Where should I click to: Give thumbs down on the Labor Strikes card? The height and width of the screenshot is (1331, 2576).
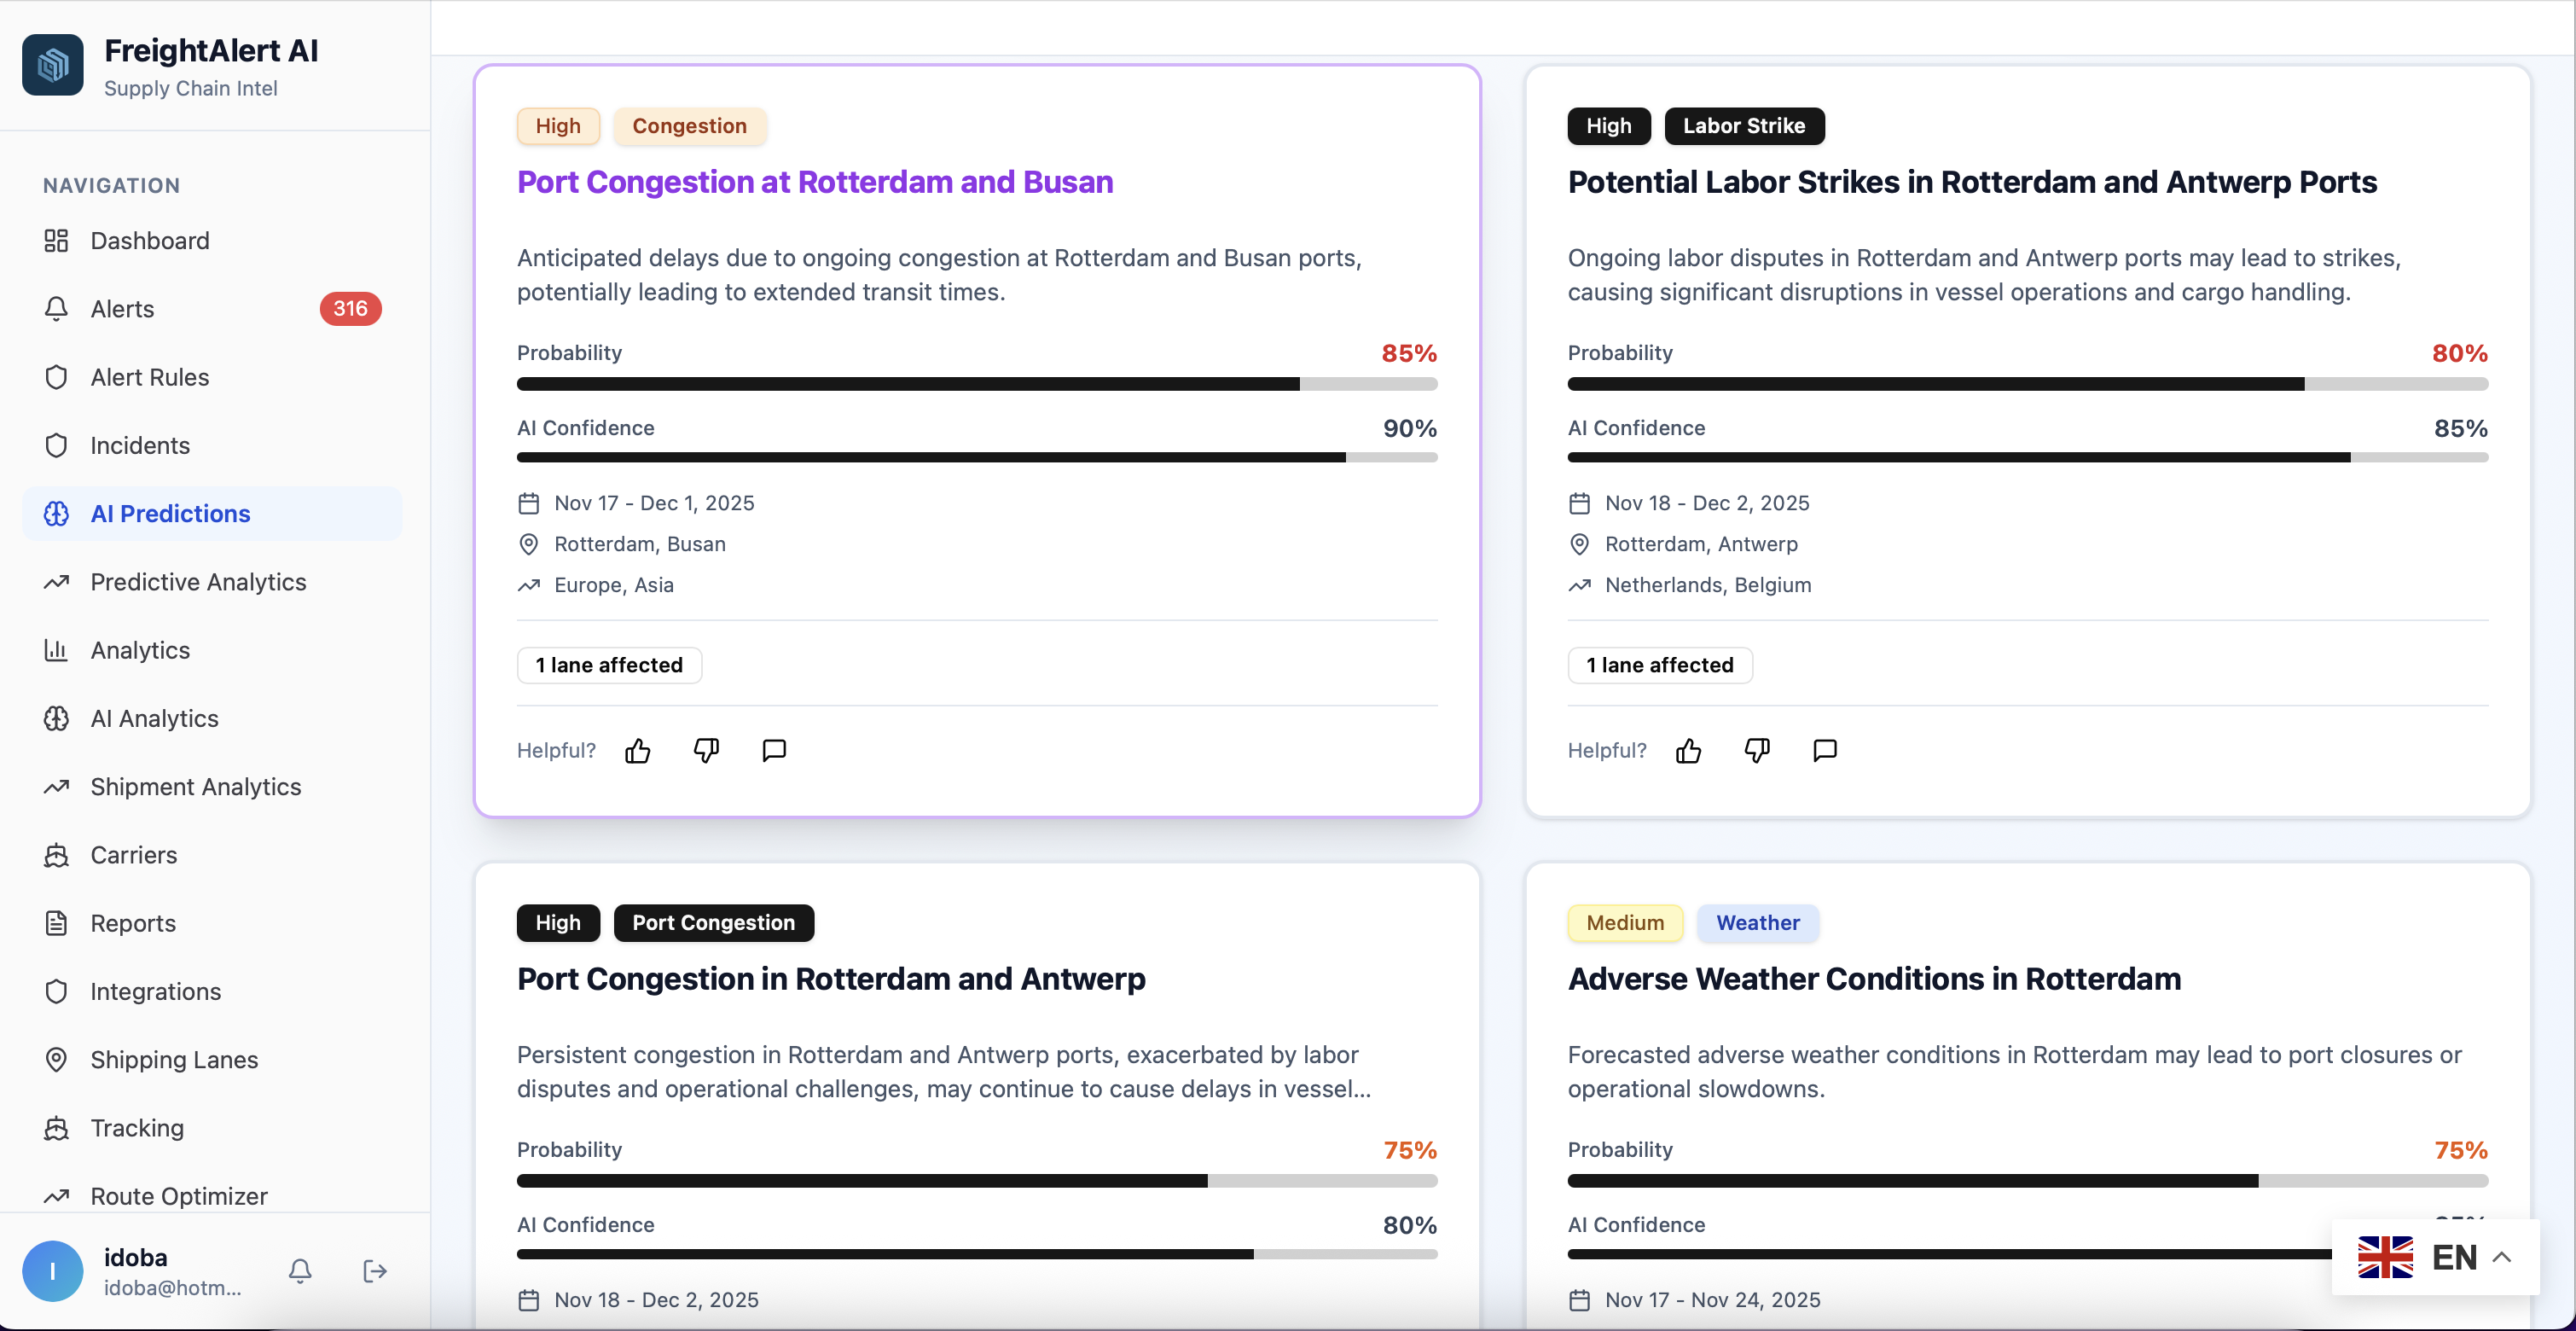tap(1757, 750)
